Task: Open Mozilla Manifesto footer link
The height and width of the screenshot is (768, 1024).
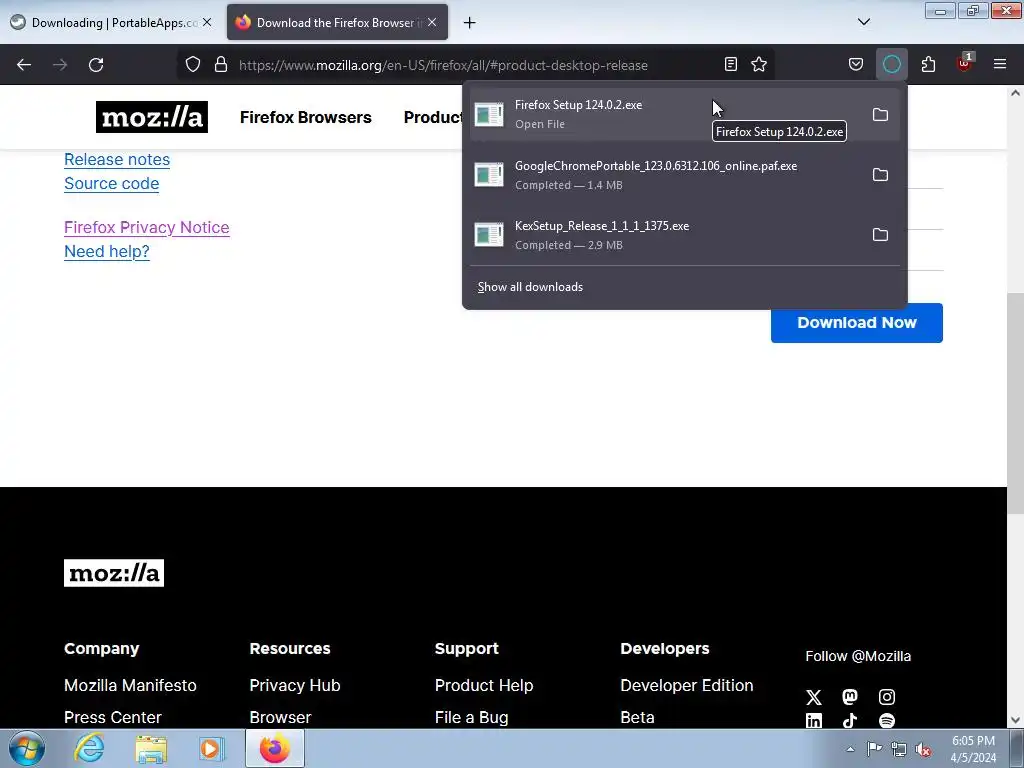Action: click(131, 685)
